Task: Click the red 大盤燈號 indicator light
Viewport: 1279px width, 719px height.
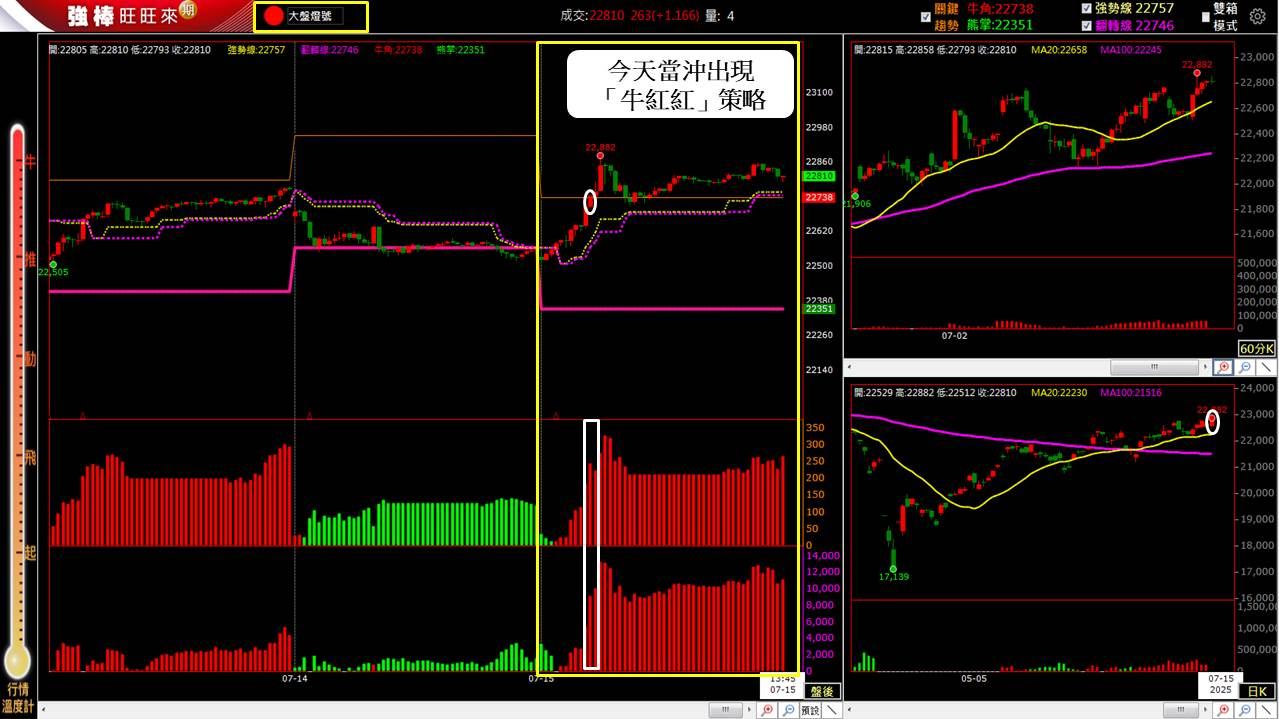Action: click(x=273, y=16)
